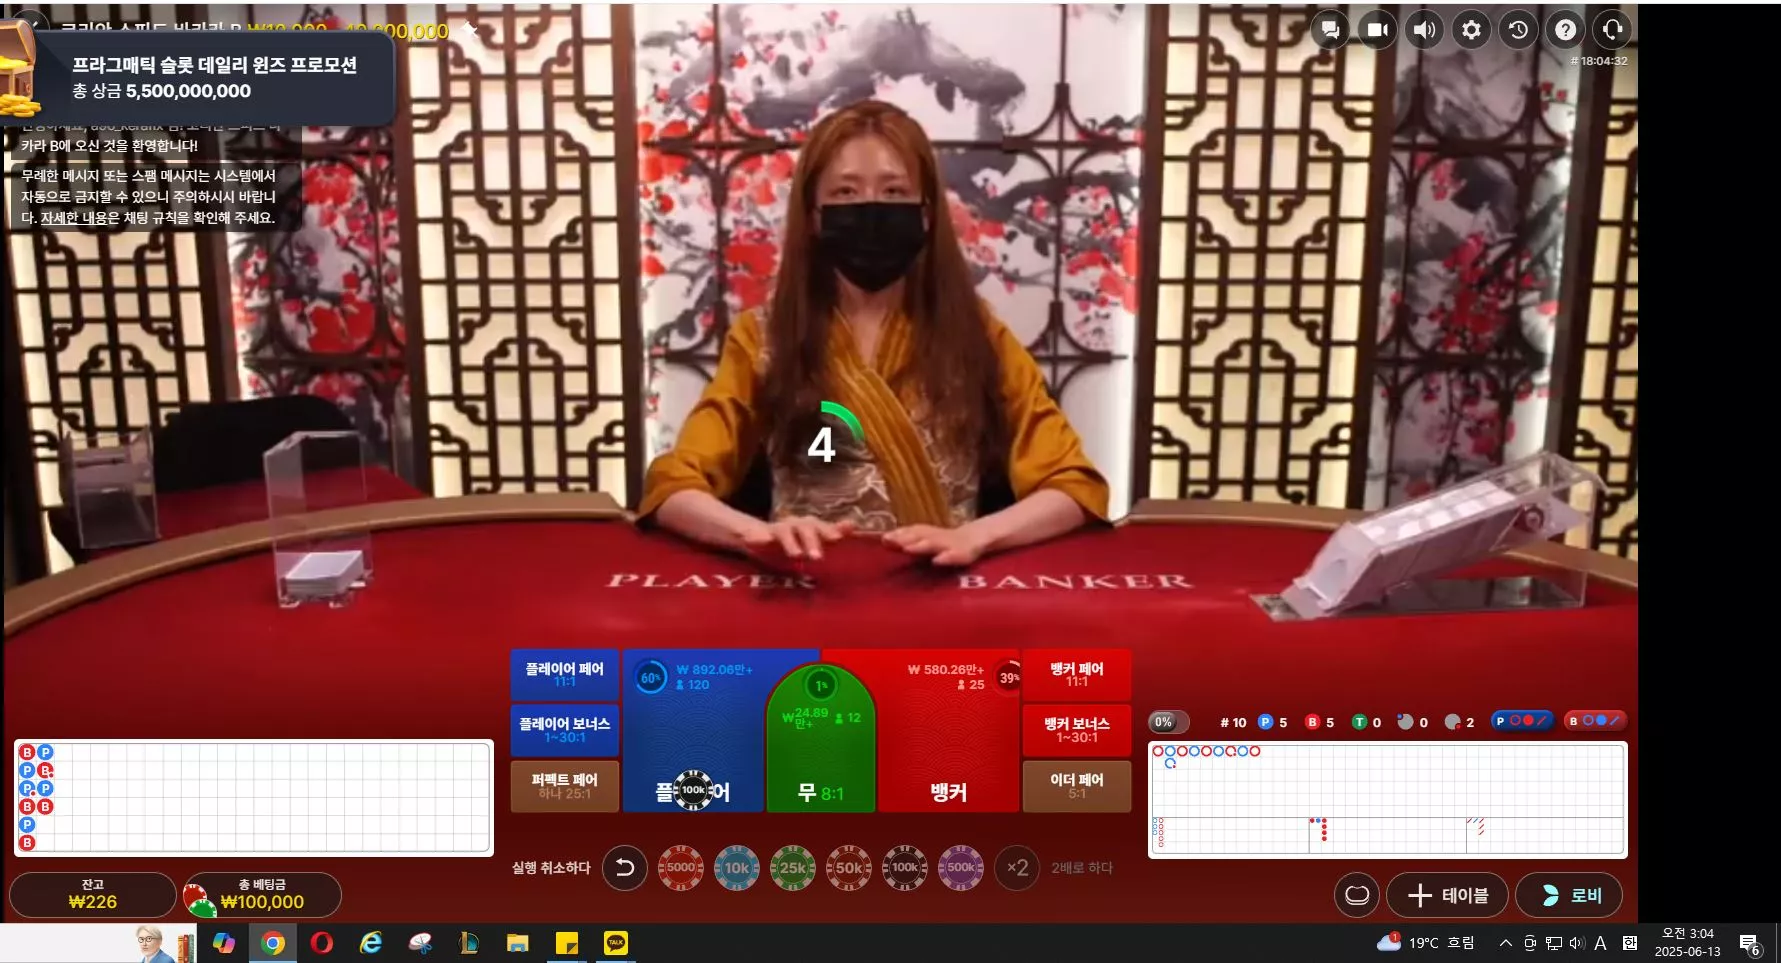
Task: Open the live chat panel icon
Action: (x=1330, y=30)
